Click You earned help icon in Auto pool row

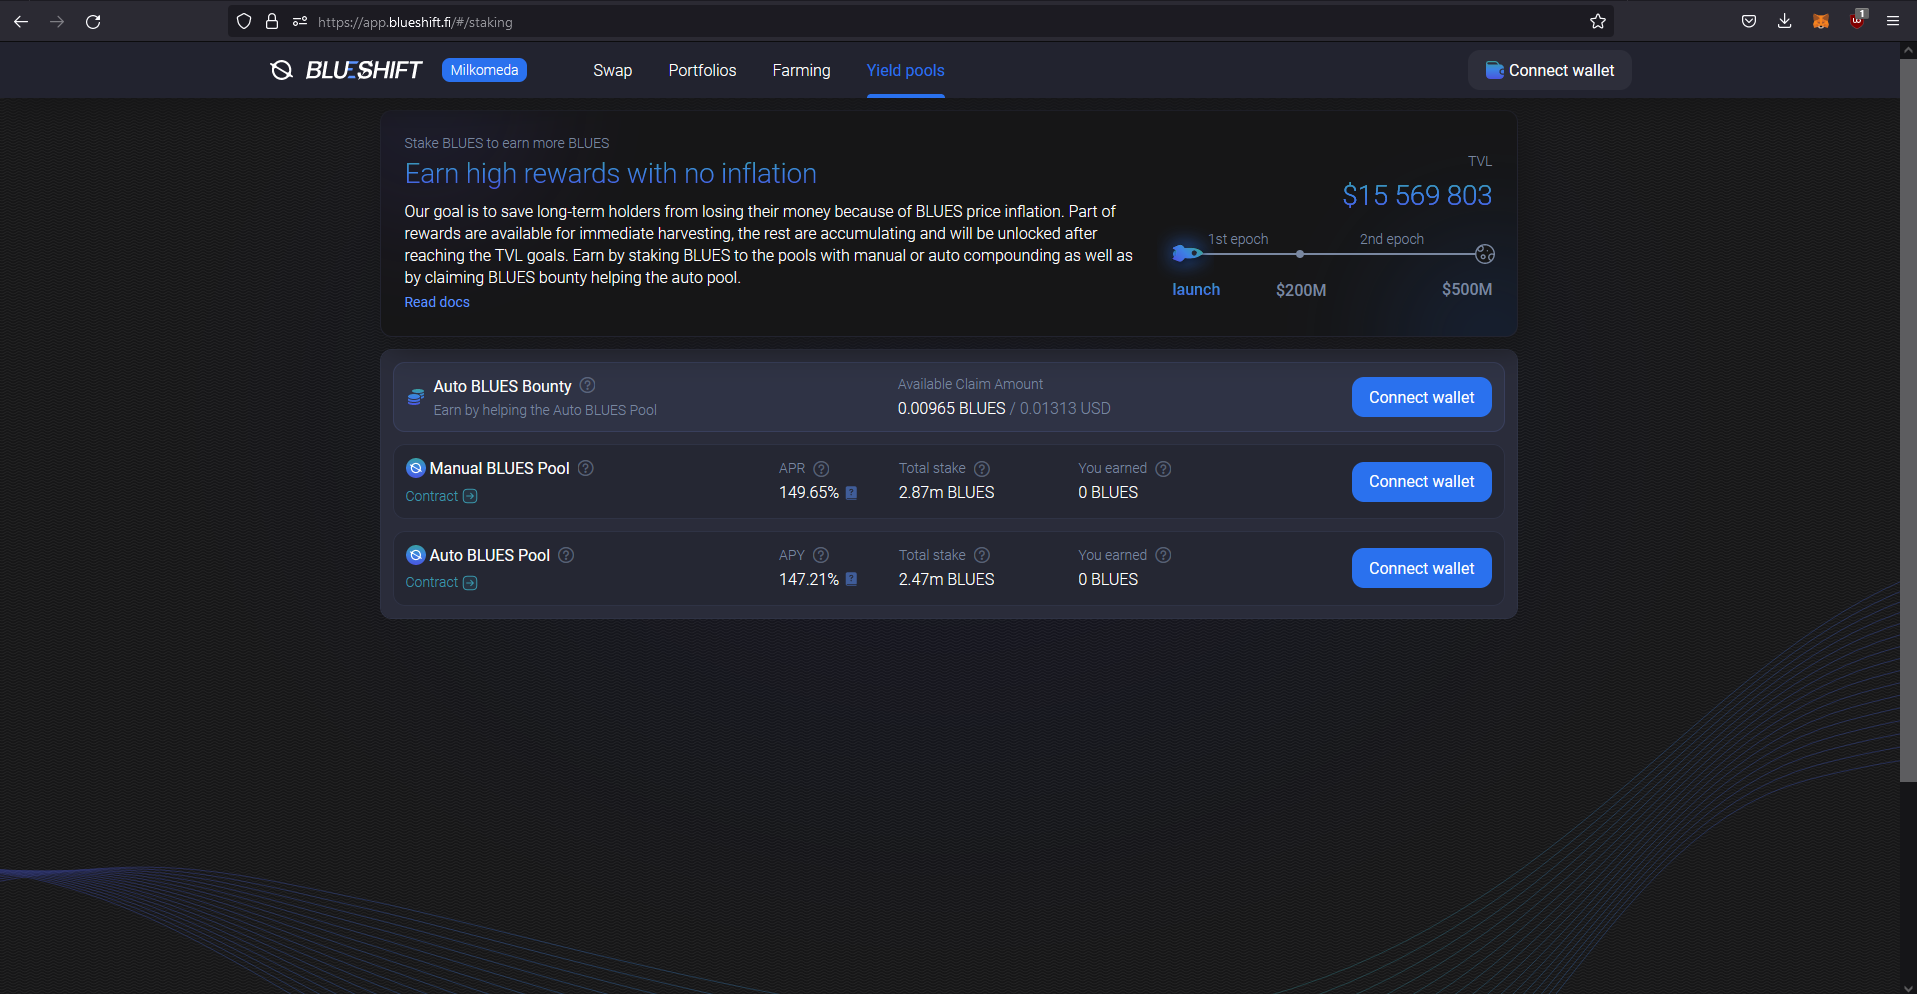point(1163,555)
